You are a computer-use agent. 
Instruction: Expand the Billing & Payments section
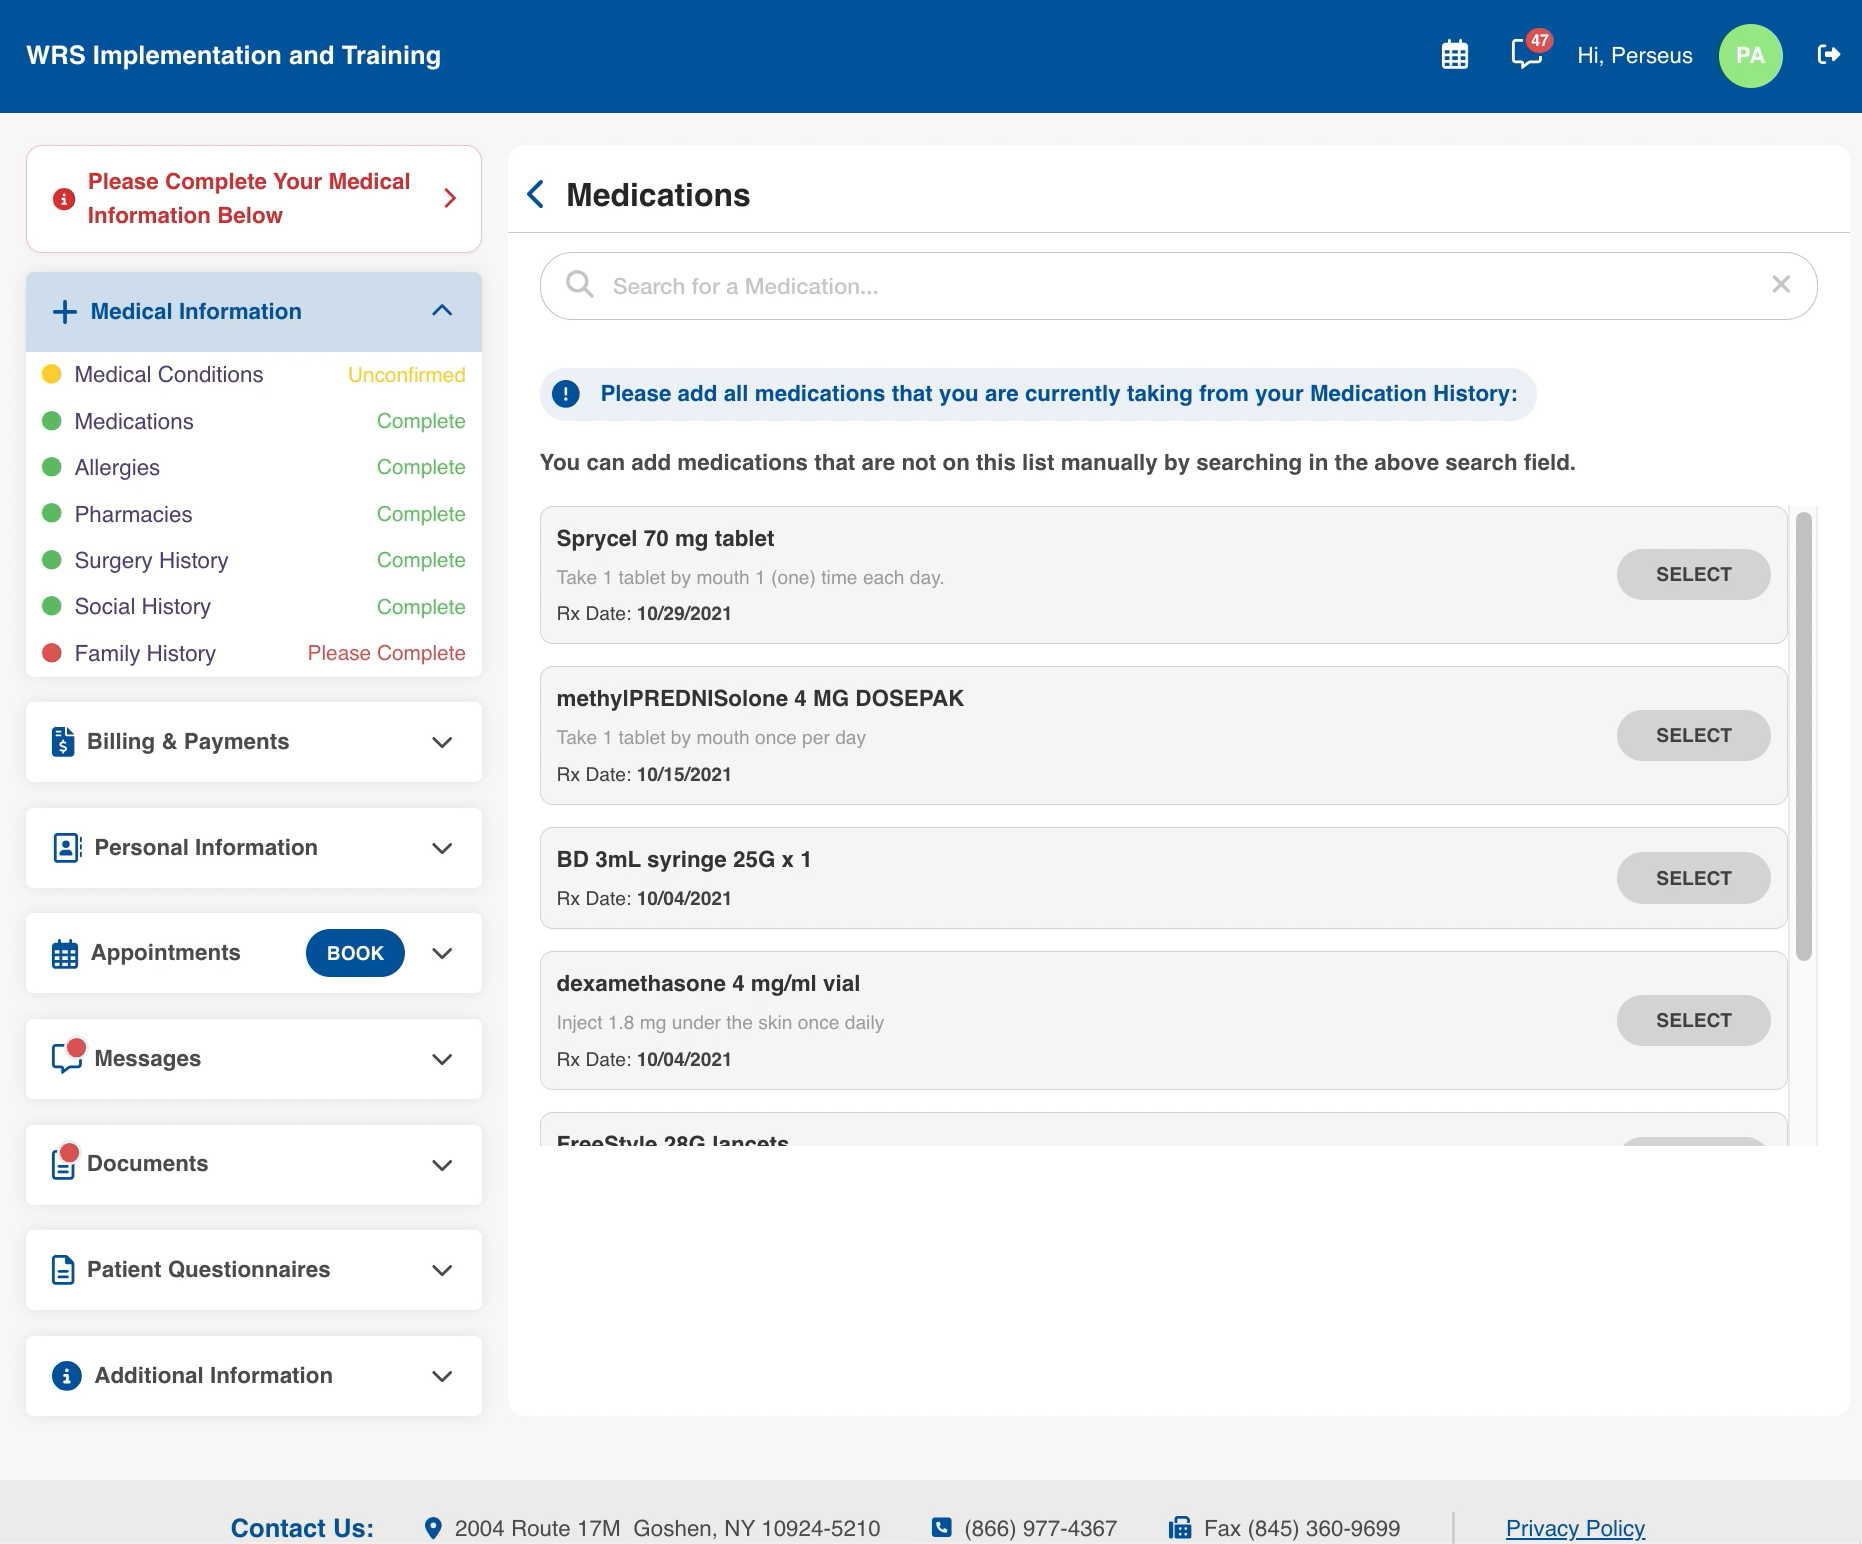coord(441,742)
